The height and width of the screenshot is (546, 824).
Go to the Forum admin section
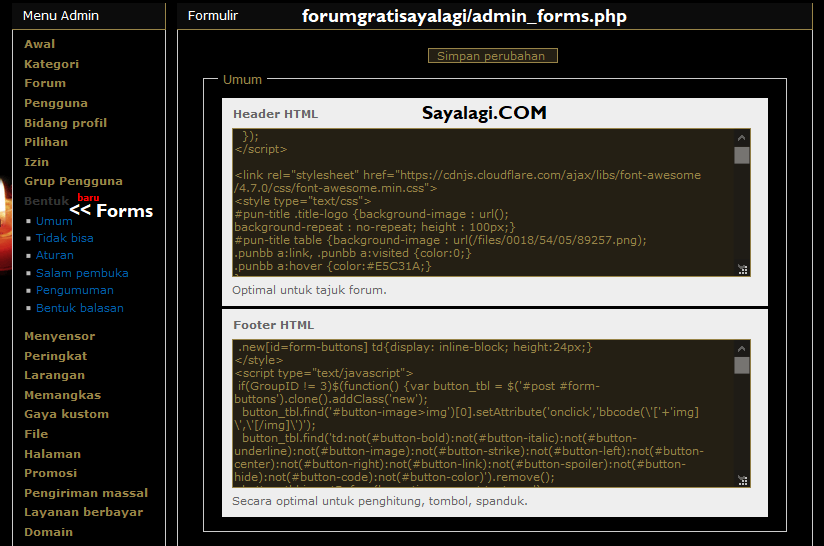tap(45, 83)
